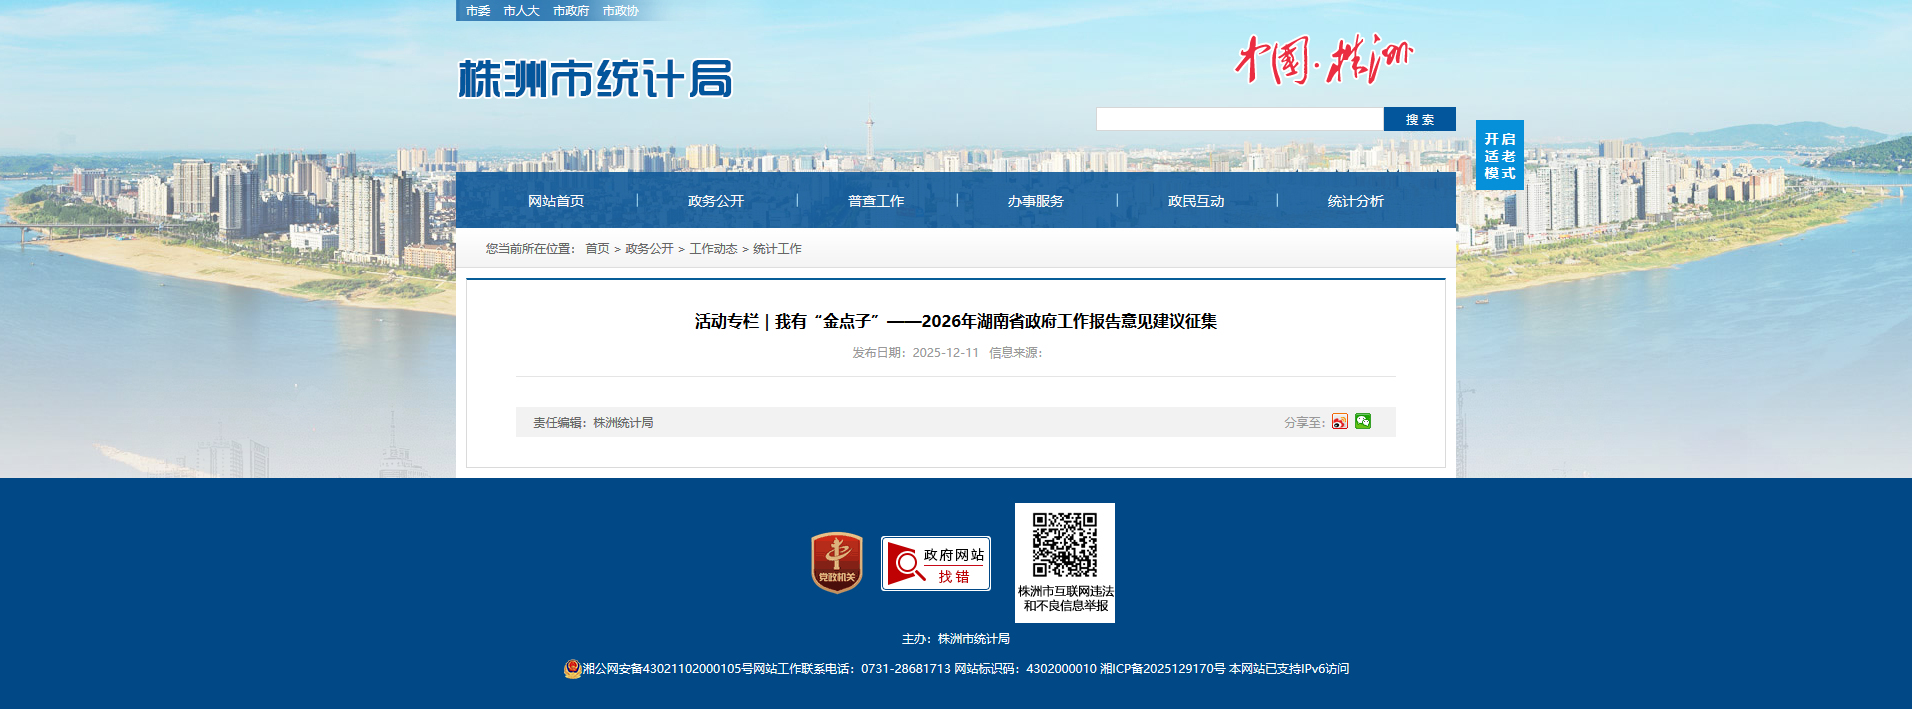Go to 工作动态 in breadcrumb

click(x=713, y=249)
